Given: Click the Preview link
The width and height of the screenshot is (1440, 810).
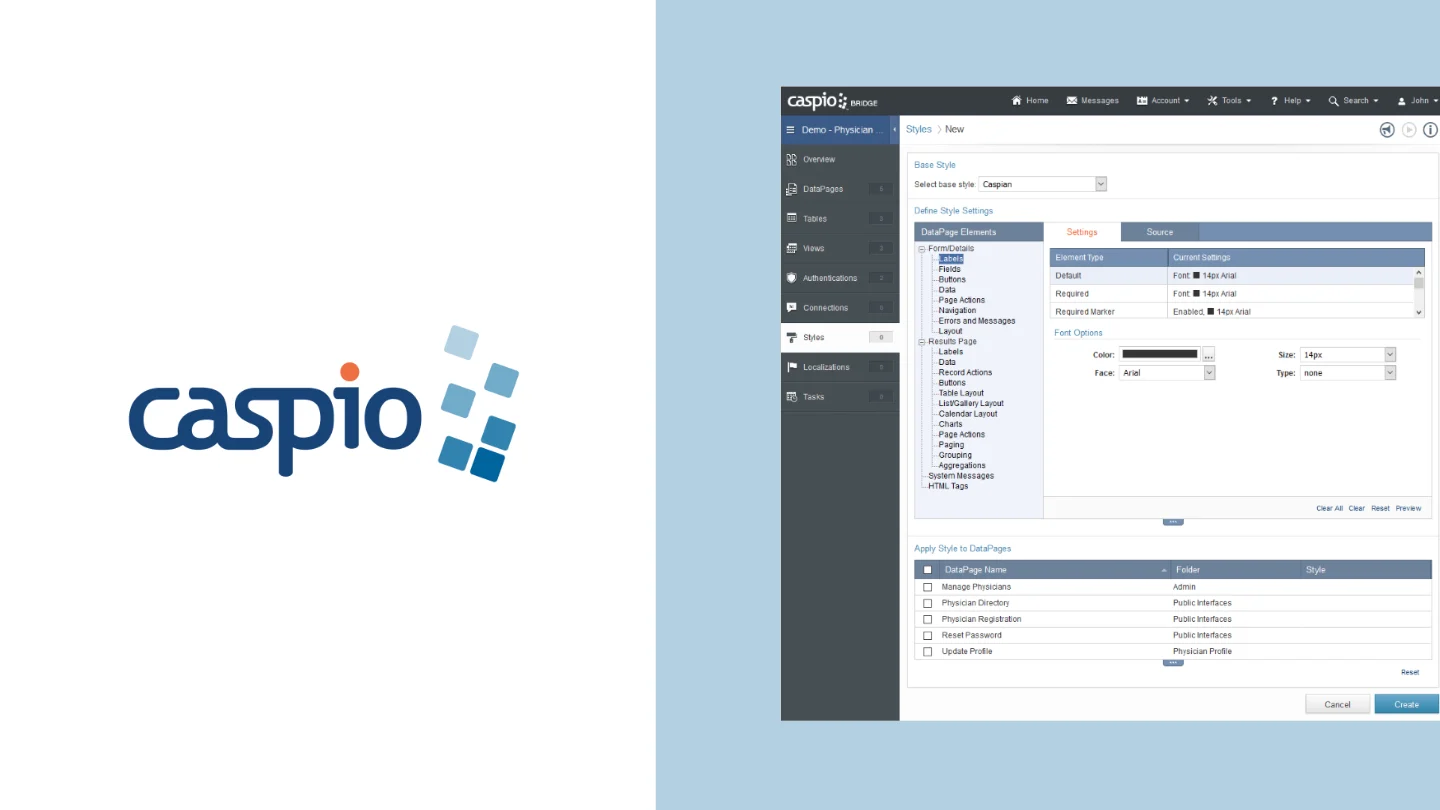Looking at the screenshot, I should pos(1408,508).
